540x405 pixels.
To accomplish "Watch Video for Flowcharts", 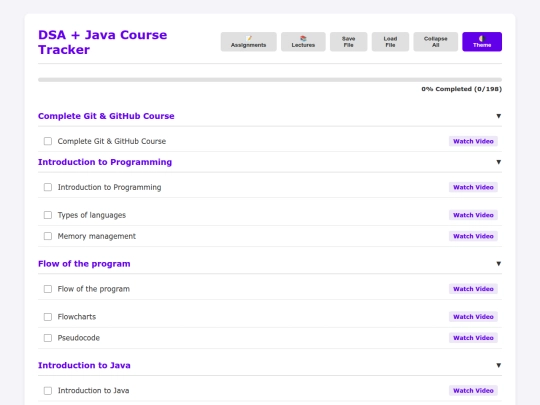I will 473,317.
